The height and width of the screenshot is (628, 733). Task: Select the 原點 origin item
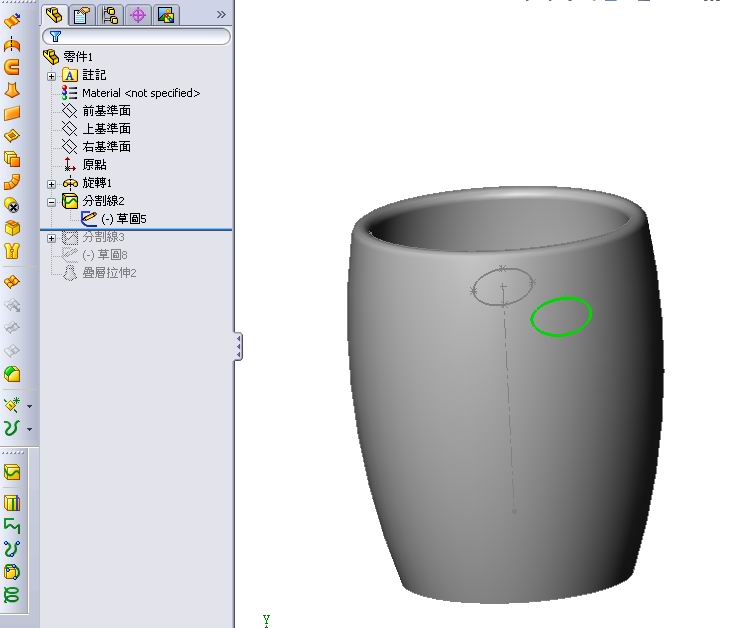click(x=94, y=165)
